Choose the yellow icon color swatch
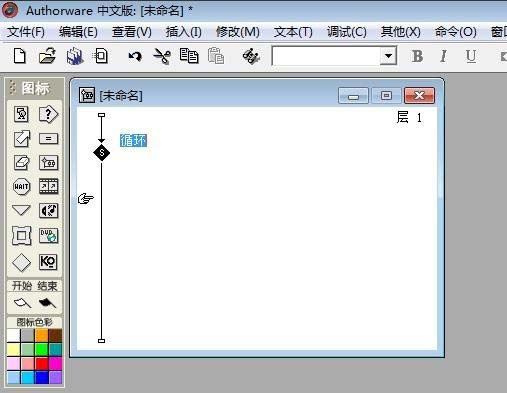507x393 pixels. pos(14,350)
